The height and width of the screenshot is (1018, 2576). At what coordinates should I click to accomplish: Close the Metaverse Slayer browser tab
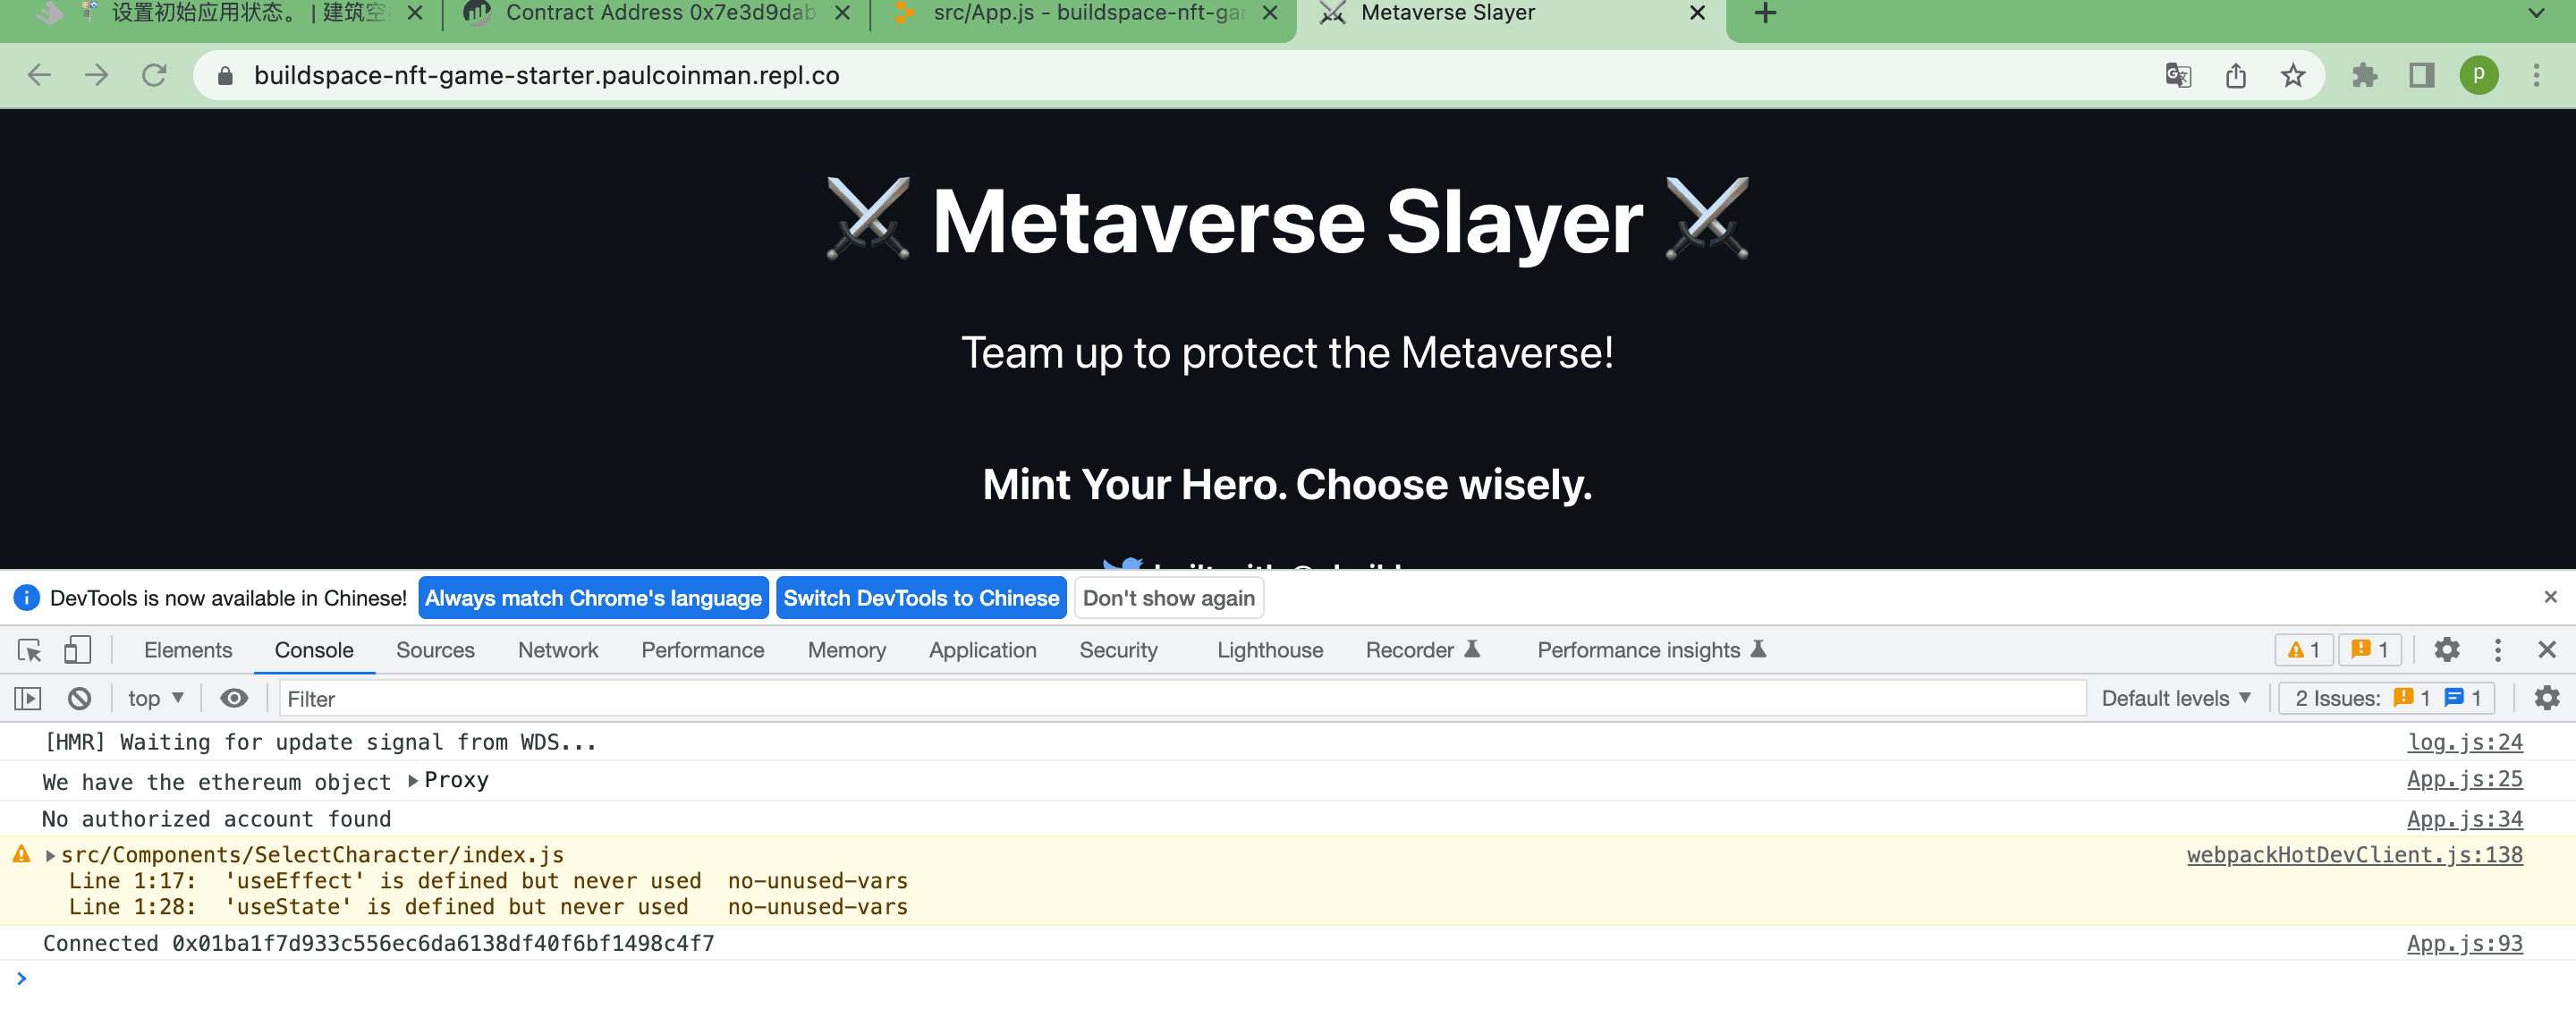coord(1697,13)
